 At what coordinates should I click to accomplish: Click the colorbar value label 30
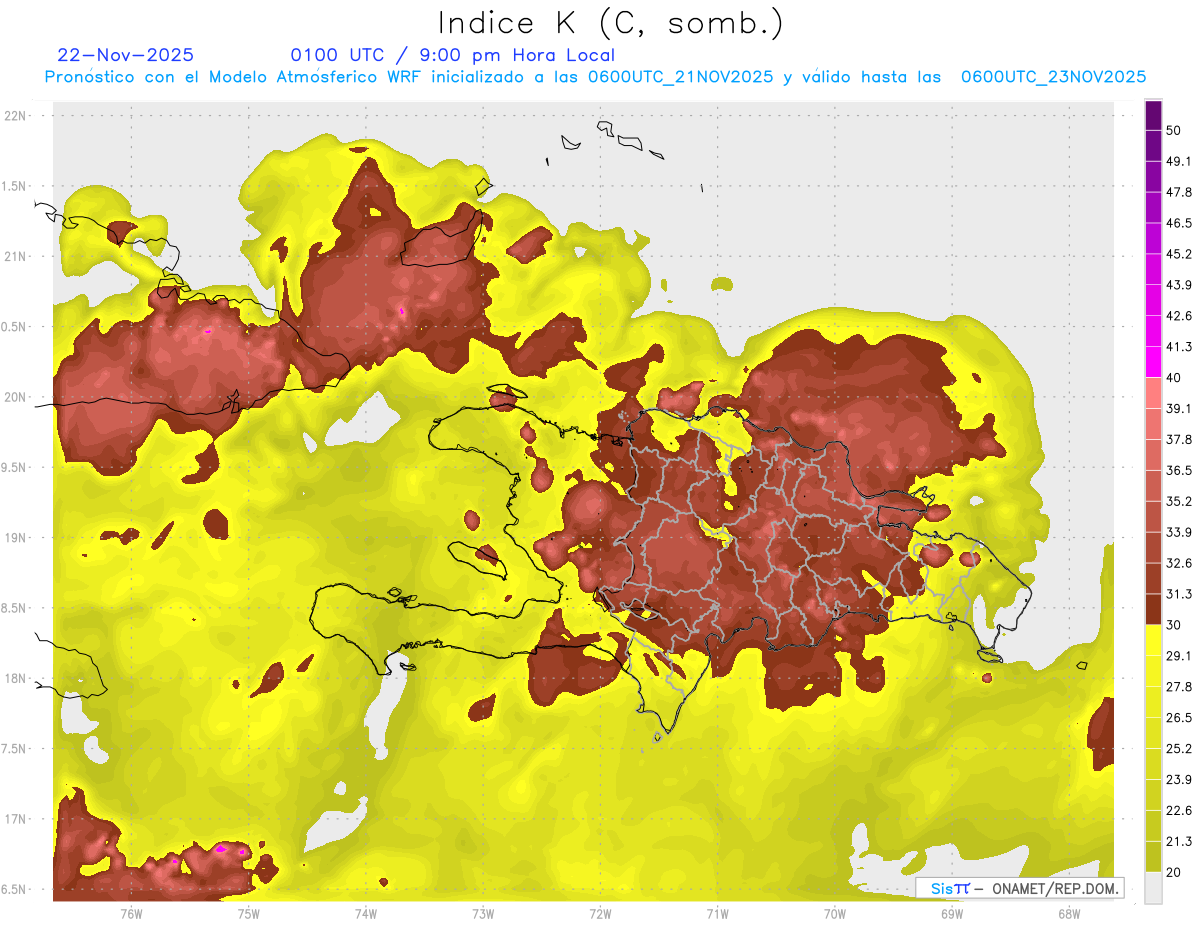coord(1174,625)
